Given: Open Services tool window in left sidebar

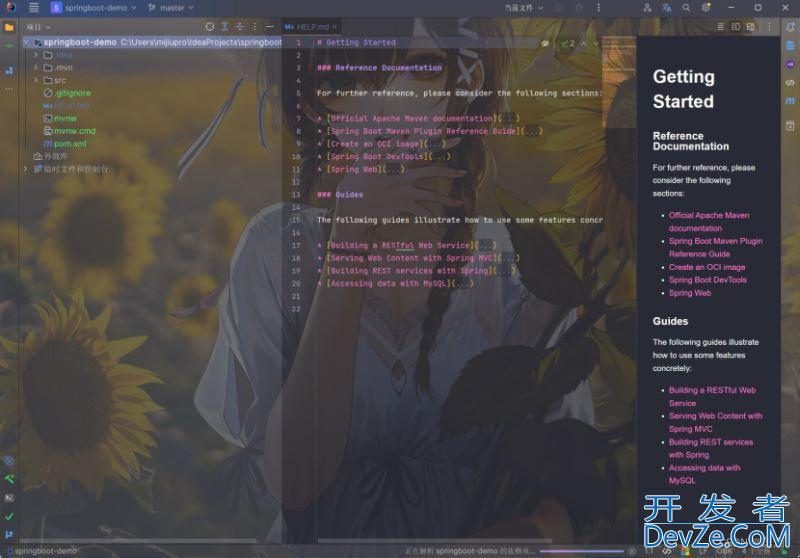Looking at the screenshot, I should tap(9, 461).
